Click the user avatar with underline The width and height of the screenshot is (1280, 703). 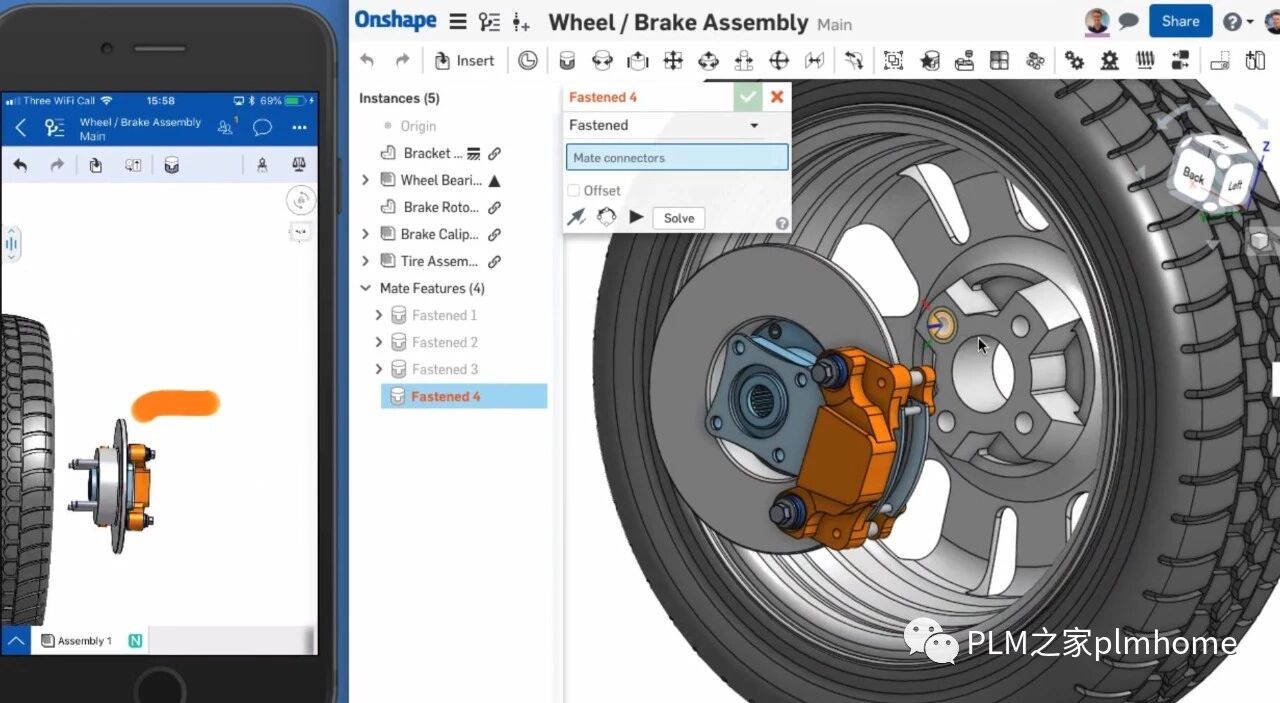tap(1098, 21)
